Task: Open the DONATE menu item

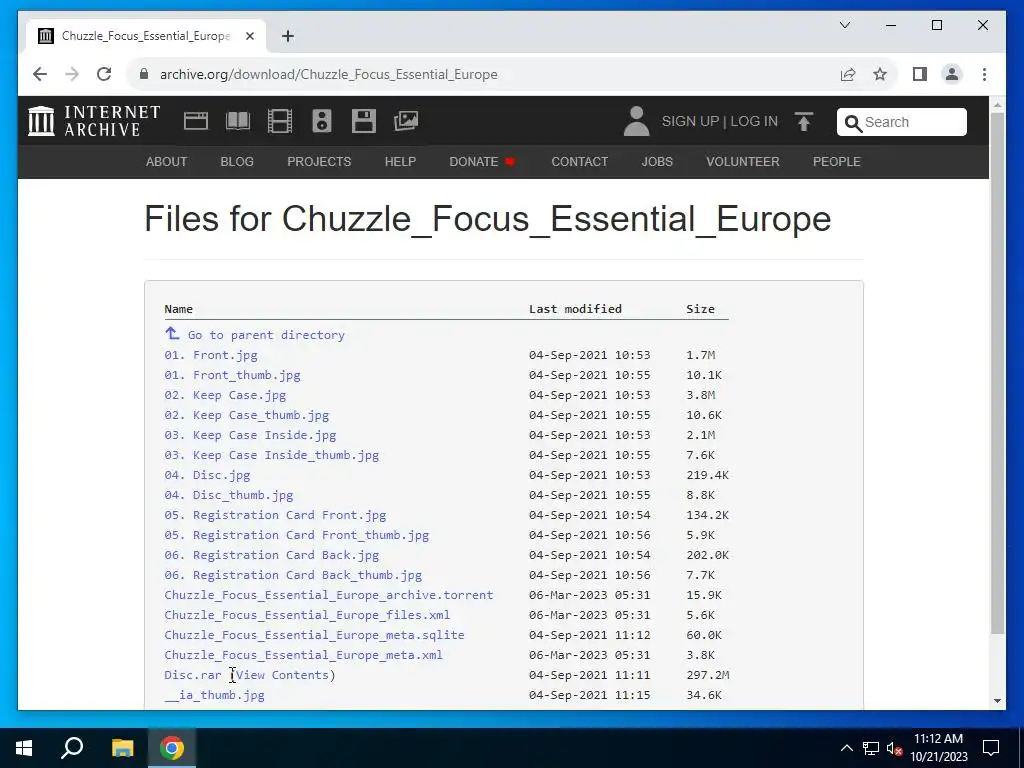Action: (482, 161)
